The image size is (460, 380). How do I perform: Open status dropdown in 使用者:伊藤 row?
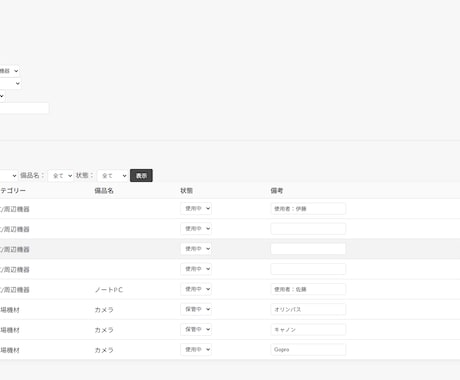(x=196, y=209)
